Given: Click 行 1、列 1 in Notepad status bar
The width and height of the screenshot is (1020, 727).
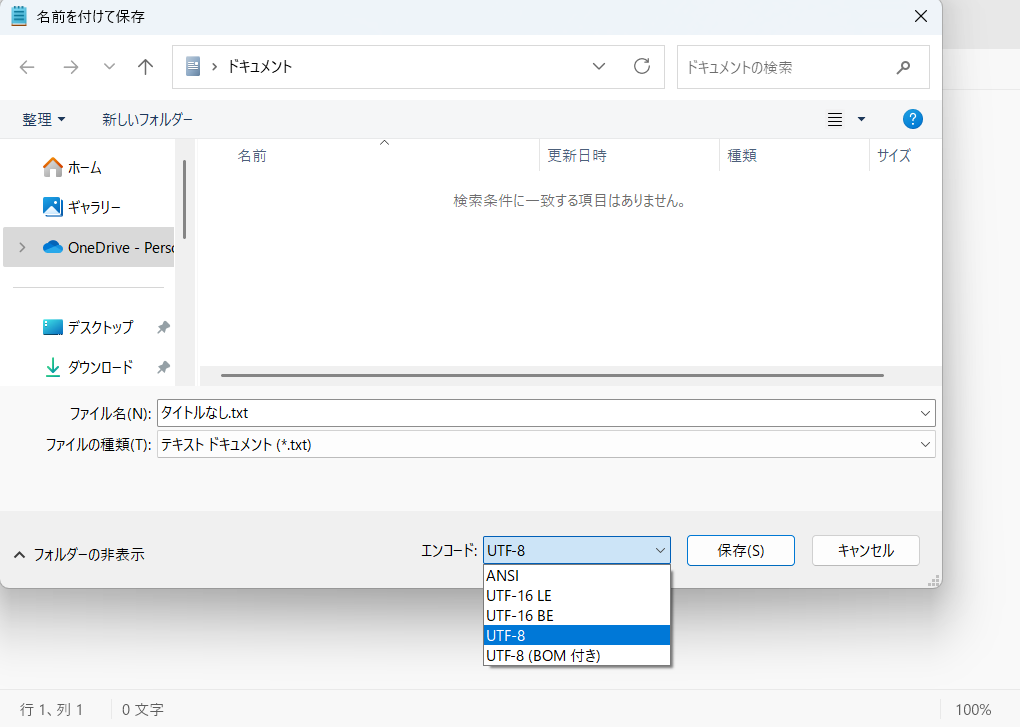Looking at the screenshot, I should click(51, 709).
